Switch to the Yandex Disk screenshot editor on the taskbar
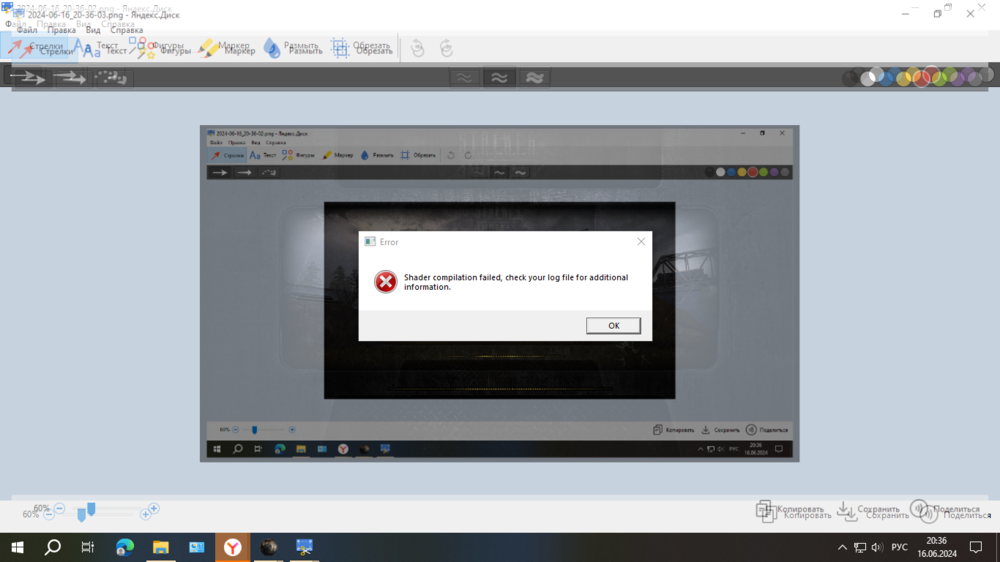 304,547
